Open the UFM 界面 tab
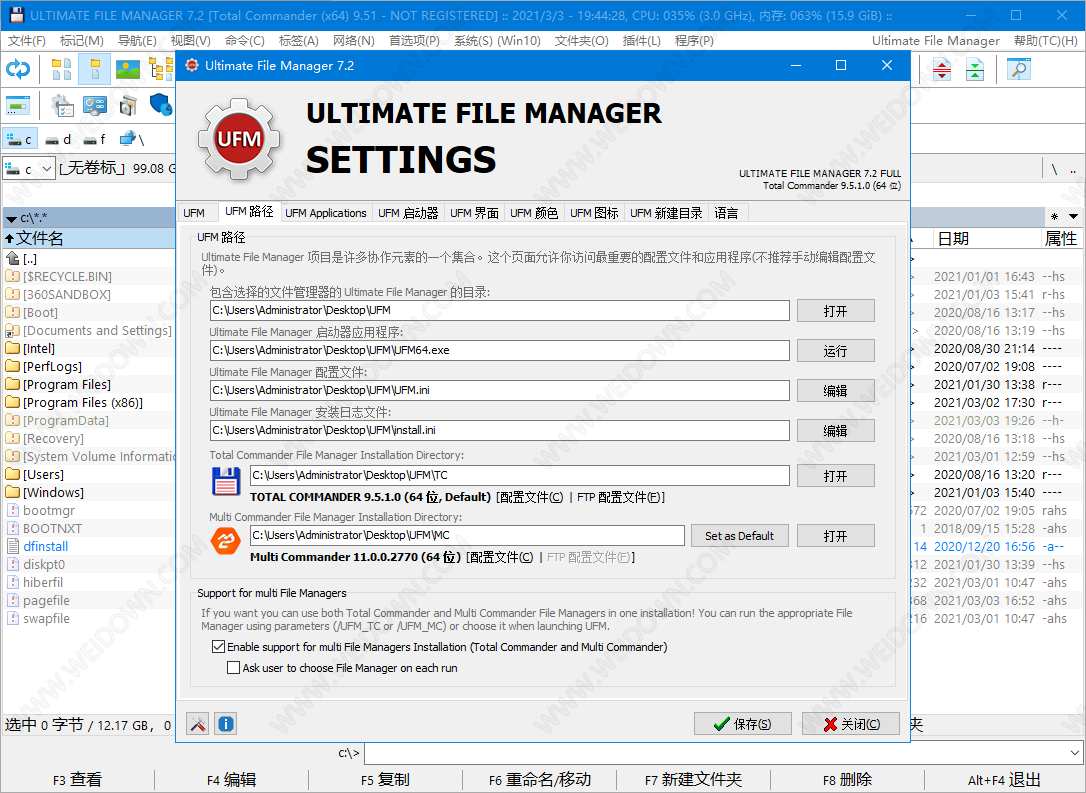Screen dimensions: 1086x793 (x=474, y=213)
